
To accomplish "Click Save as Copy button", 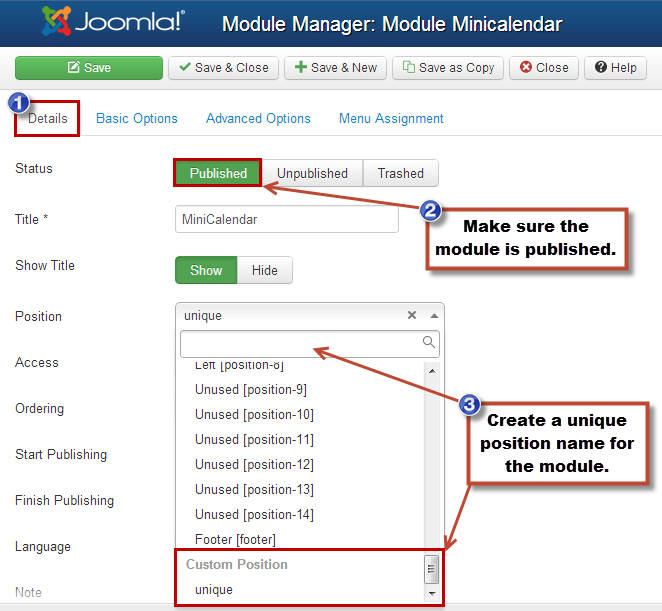I will (448, 68).
